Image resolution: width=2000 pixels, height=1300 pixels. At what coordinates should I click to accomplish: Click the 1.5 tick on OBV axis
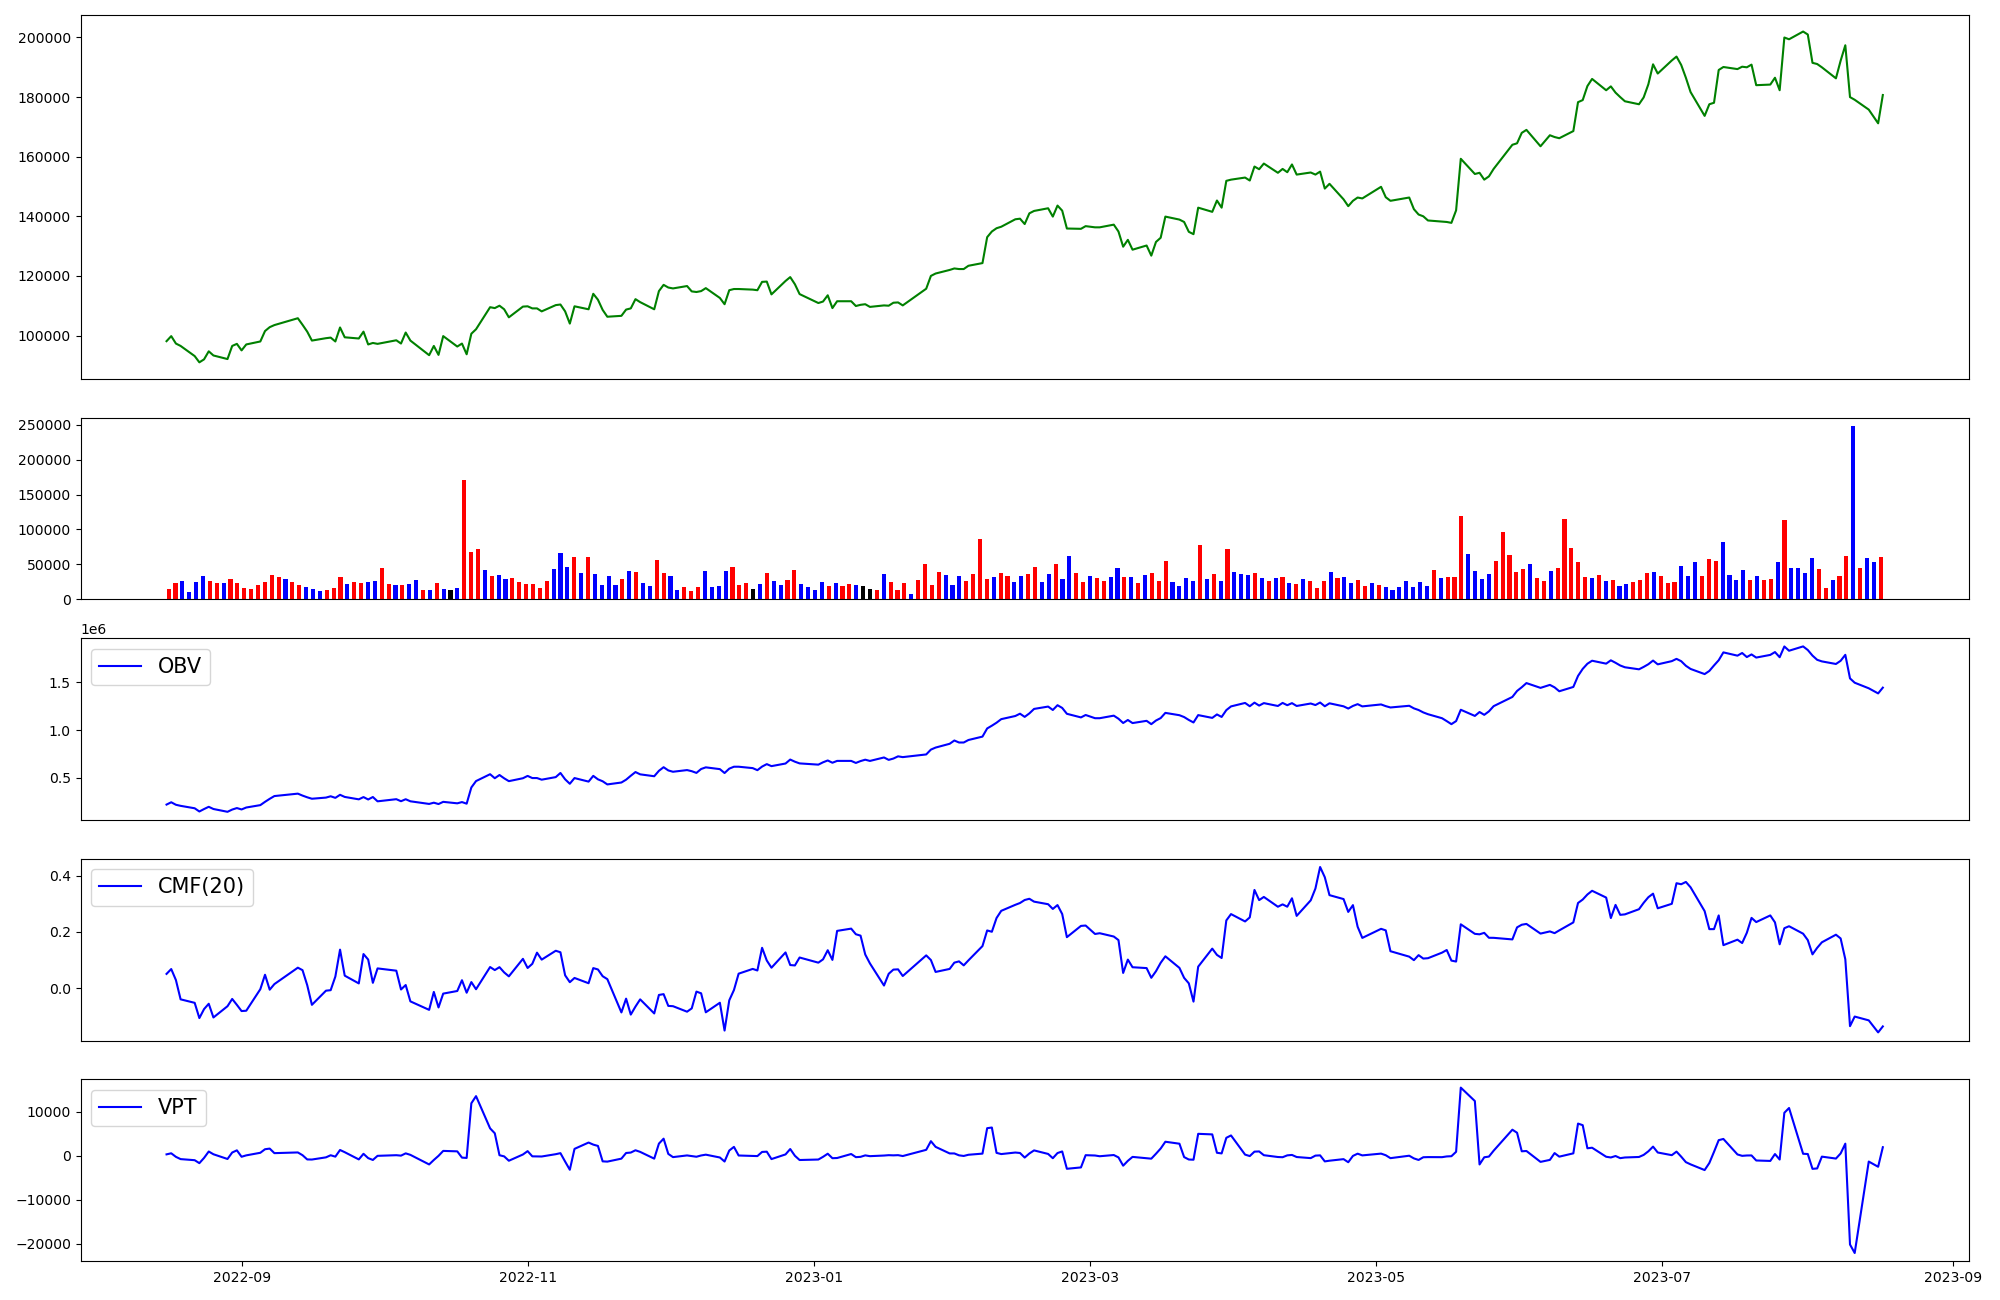[58, 683]
